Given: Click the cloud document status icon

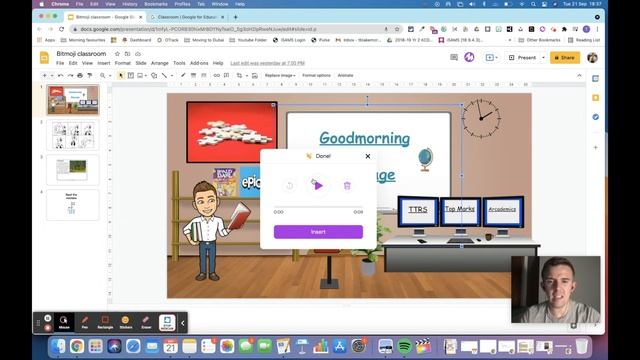Looking at the screenshot, I should 138,54.
